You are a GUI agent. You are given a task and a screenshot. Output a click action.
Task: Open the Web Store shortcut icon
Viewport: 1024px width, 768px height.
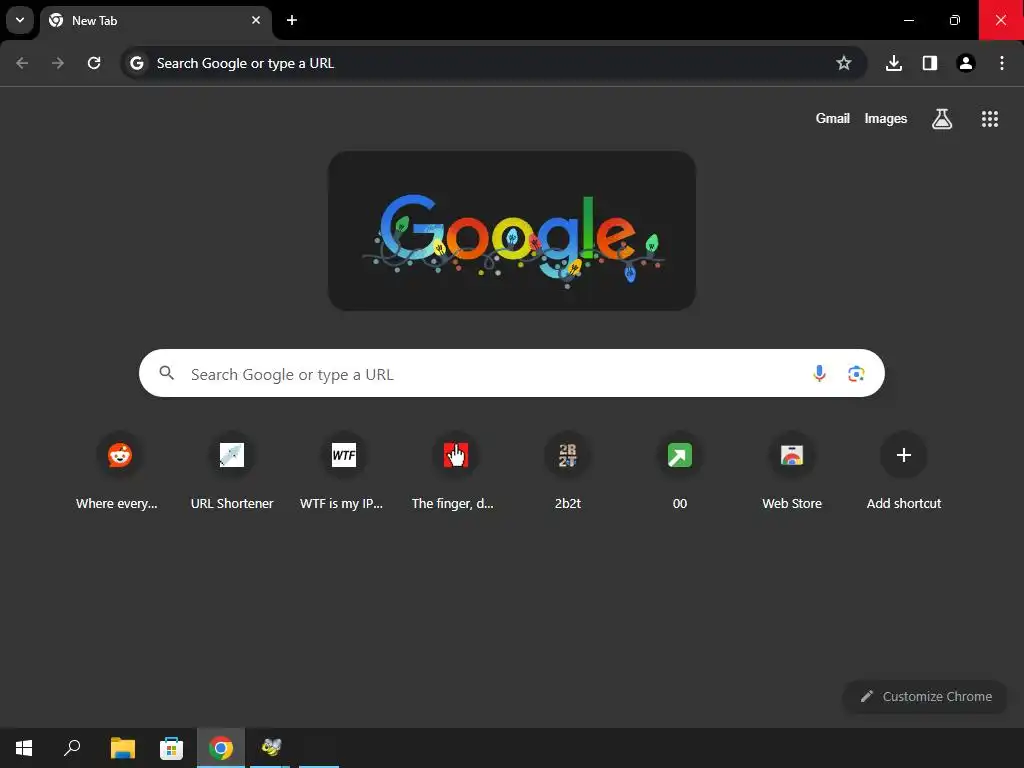pyautogui.click(x=792, y=455)
